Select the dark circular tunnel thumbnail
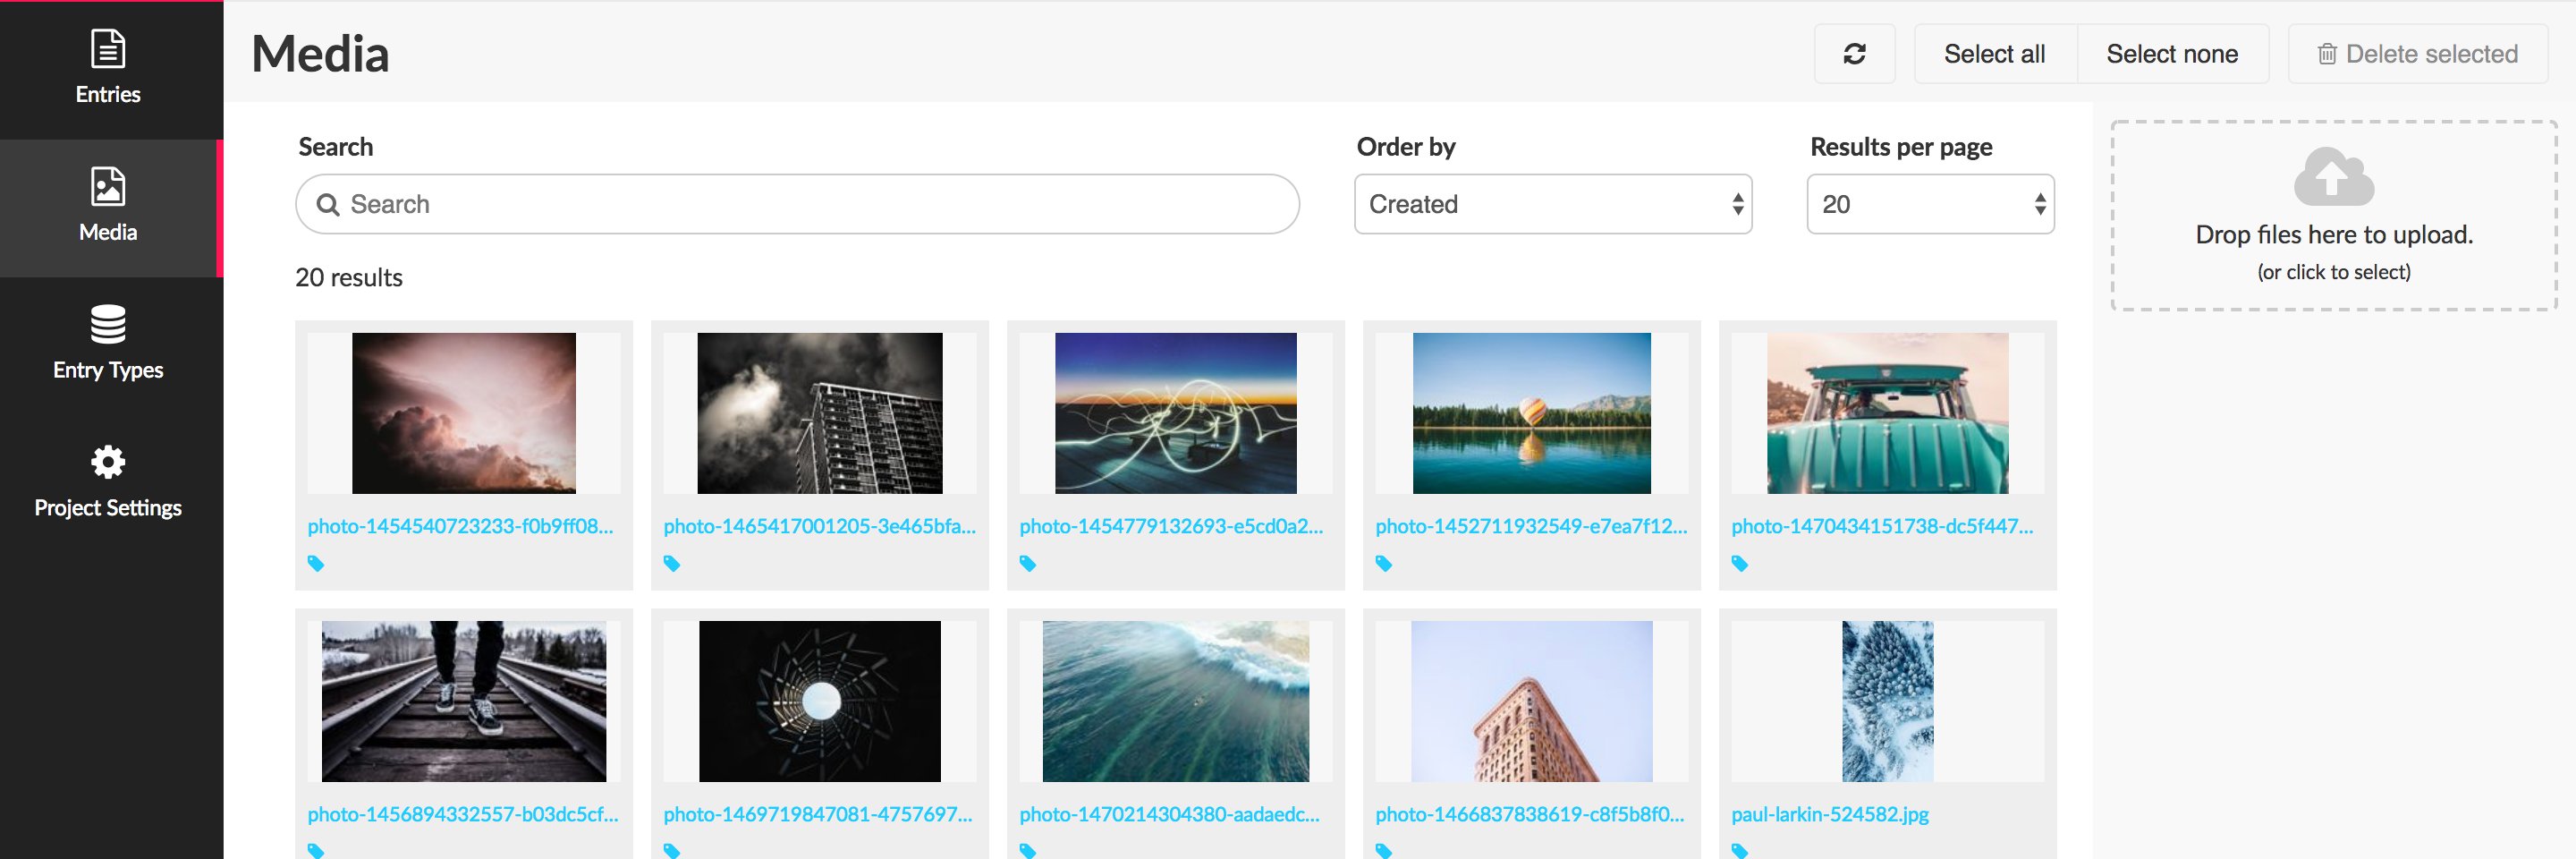 click(x=820, y=701)
